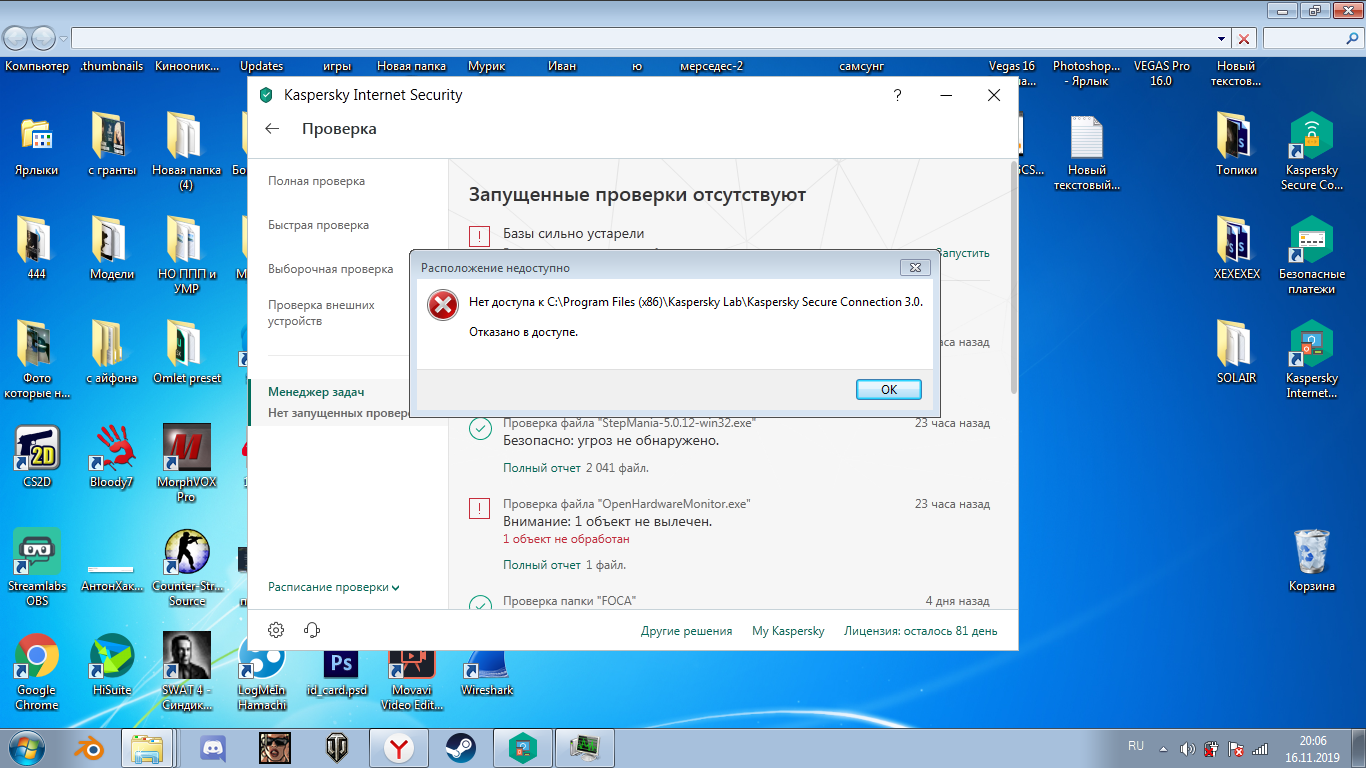Open 'Проверка внешних устройств' in sidebar

[322, 313]
